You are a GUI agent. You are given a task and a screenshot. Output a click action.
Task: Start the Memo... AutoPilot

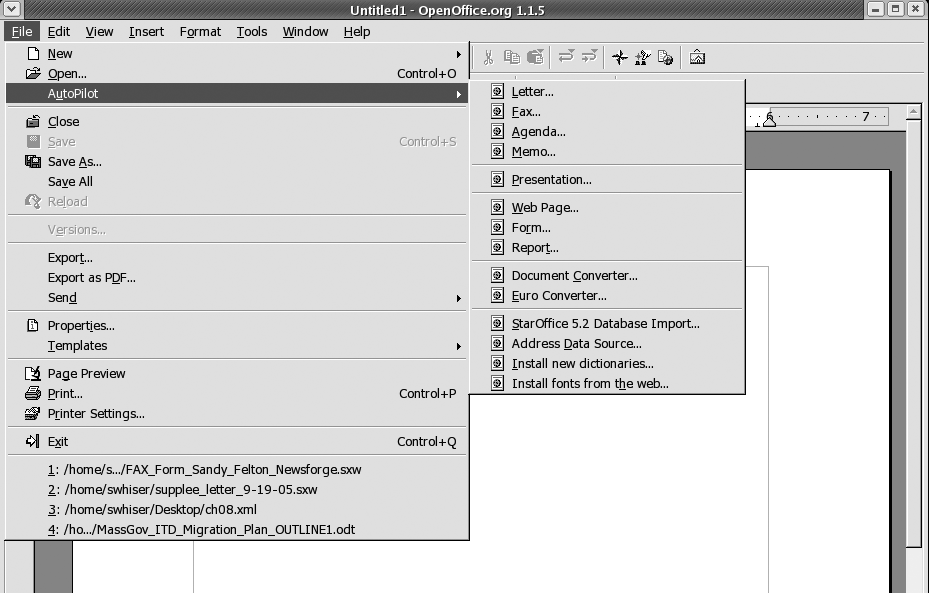coord(607,152)
